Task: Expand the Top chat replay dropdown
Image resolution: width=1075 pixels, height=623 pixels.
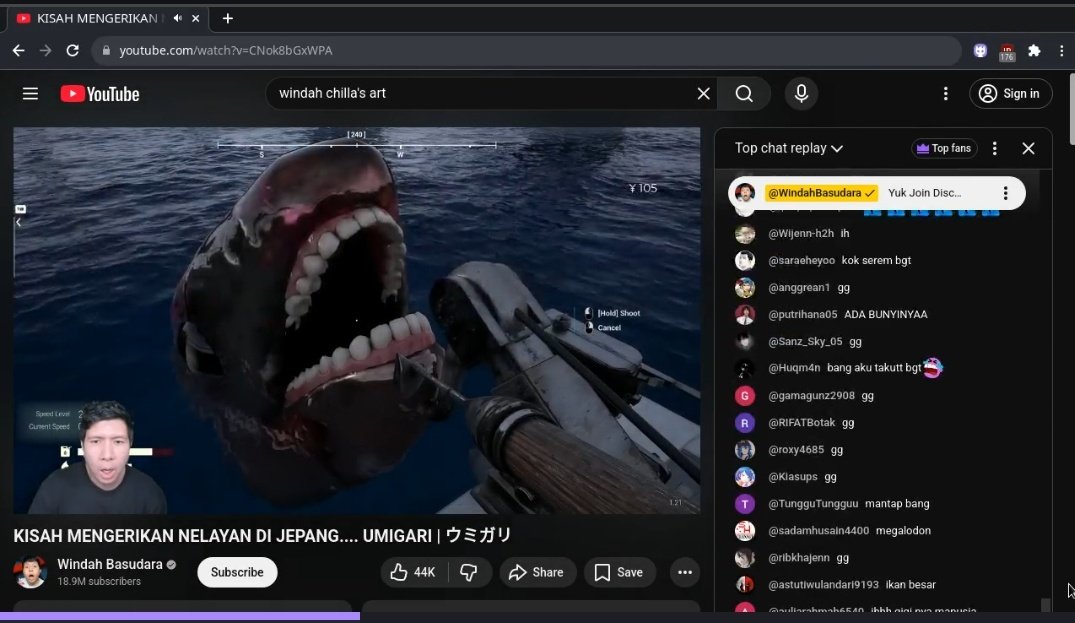Action: 788,148
